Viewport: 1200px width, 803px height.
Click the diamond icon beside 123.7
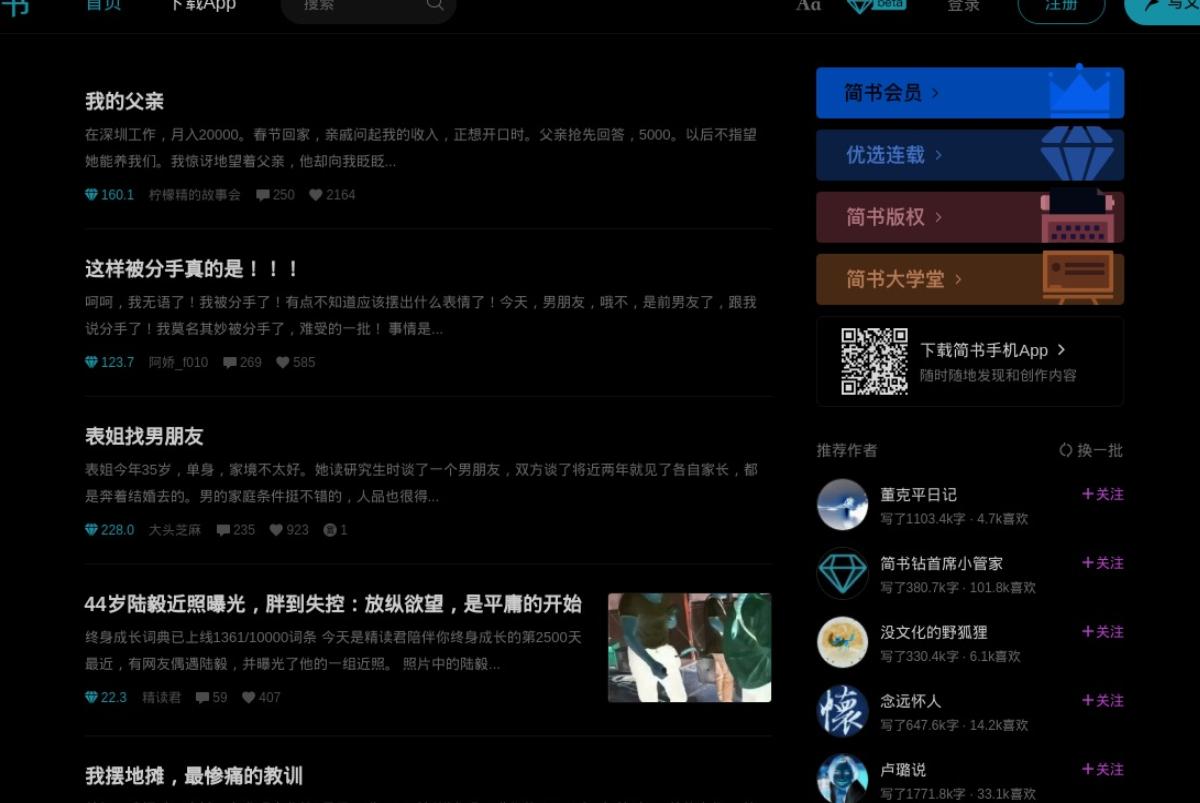point(91,362)
